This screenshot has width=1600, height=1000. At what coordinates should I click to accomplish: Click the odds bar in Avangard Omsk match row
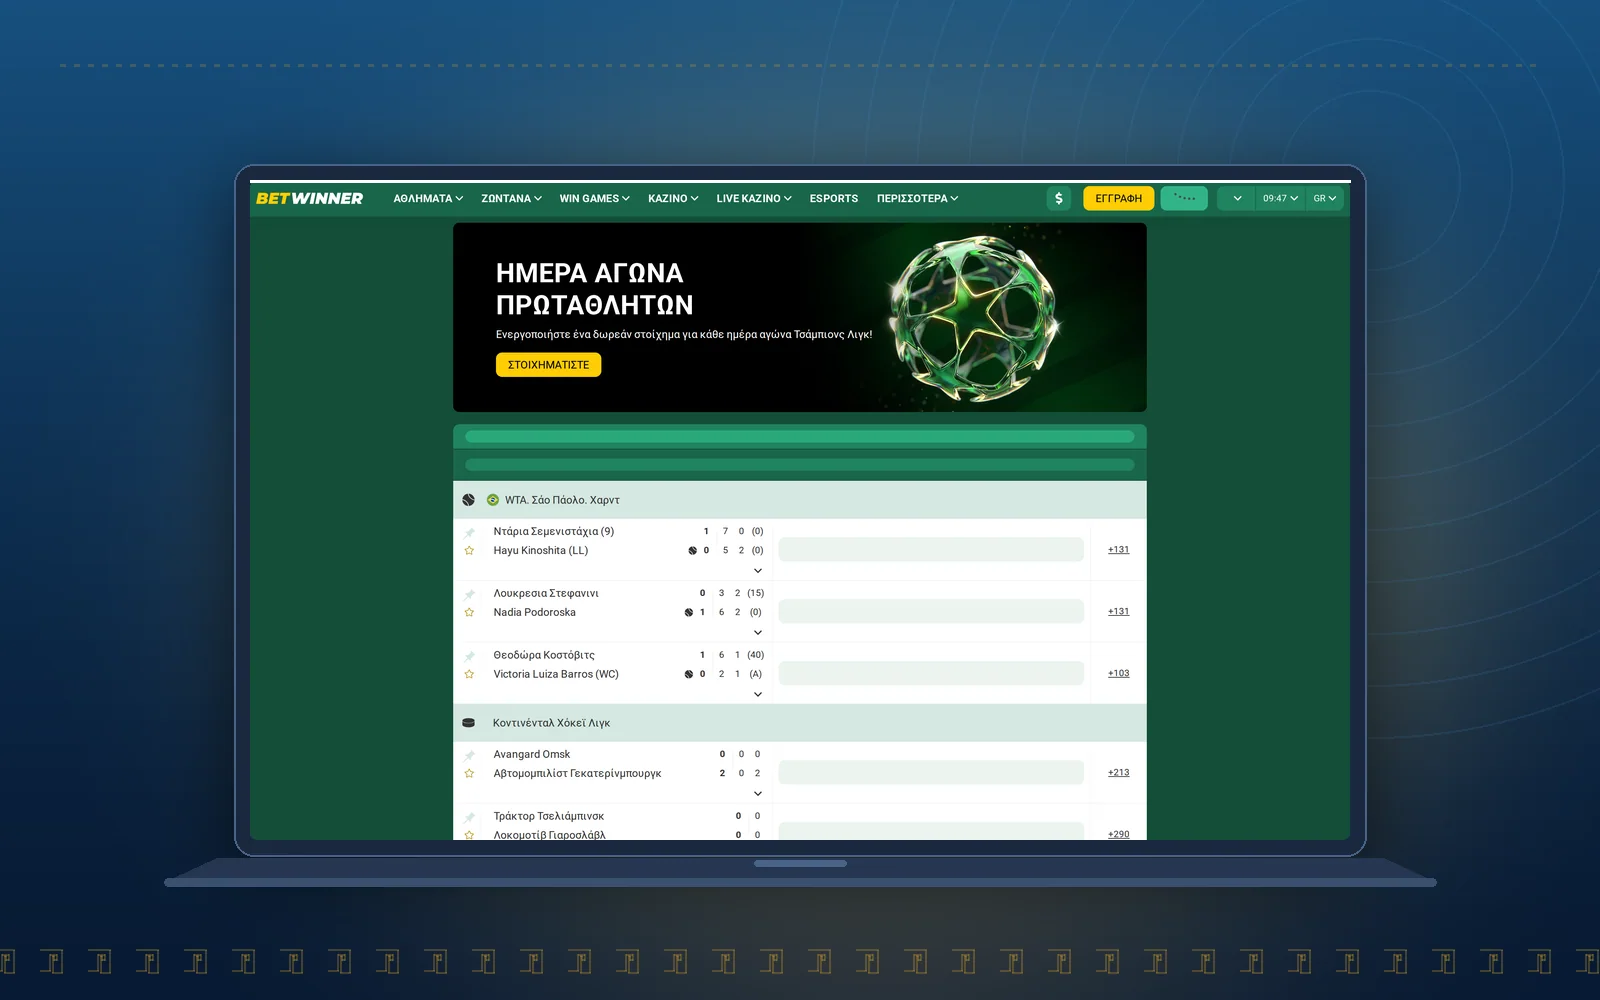[x=931, y=773]
